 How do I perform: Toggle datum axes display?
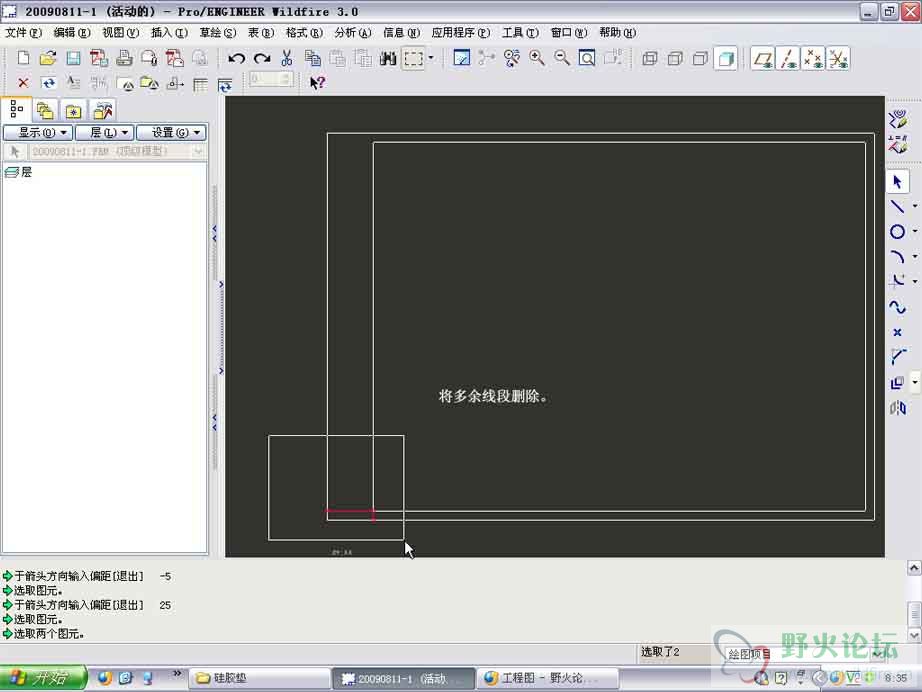[788, 59]
